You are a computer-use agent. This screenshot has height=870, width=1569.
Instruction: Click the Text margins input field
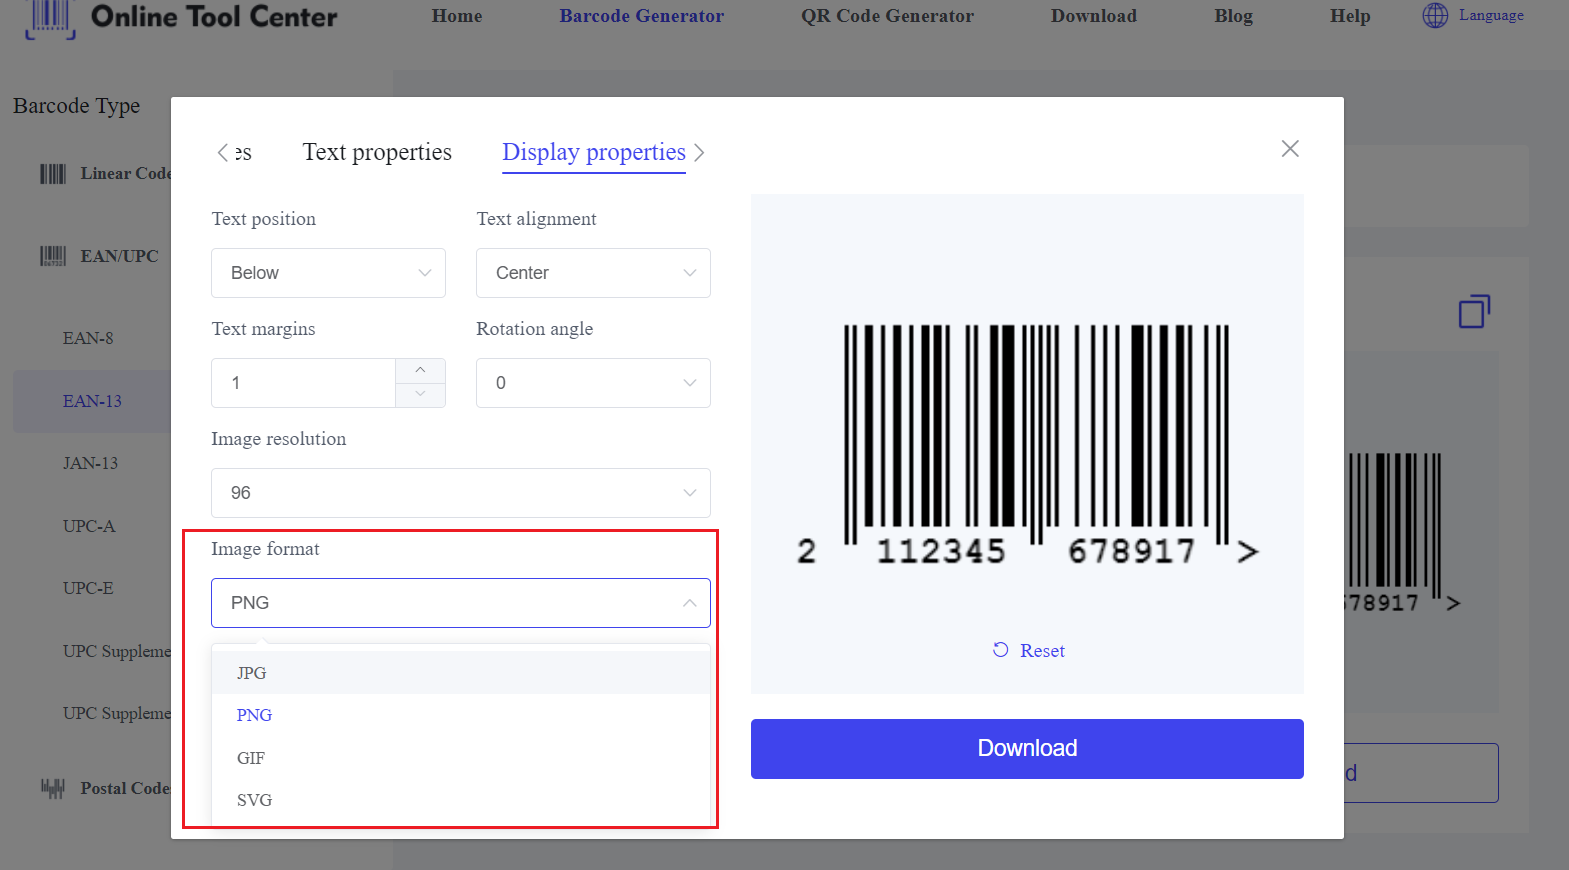point(303,383)
